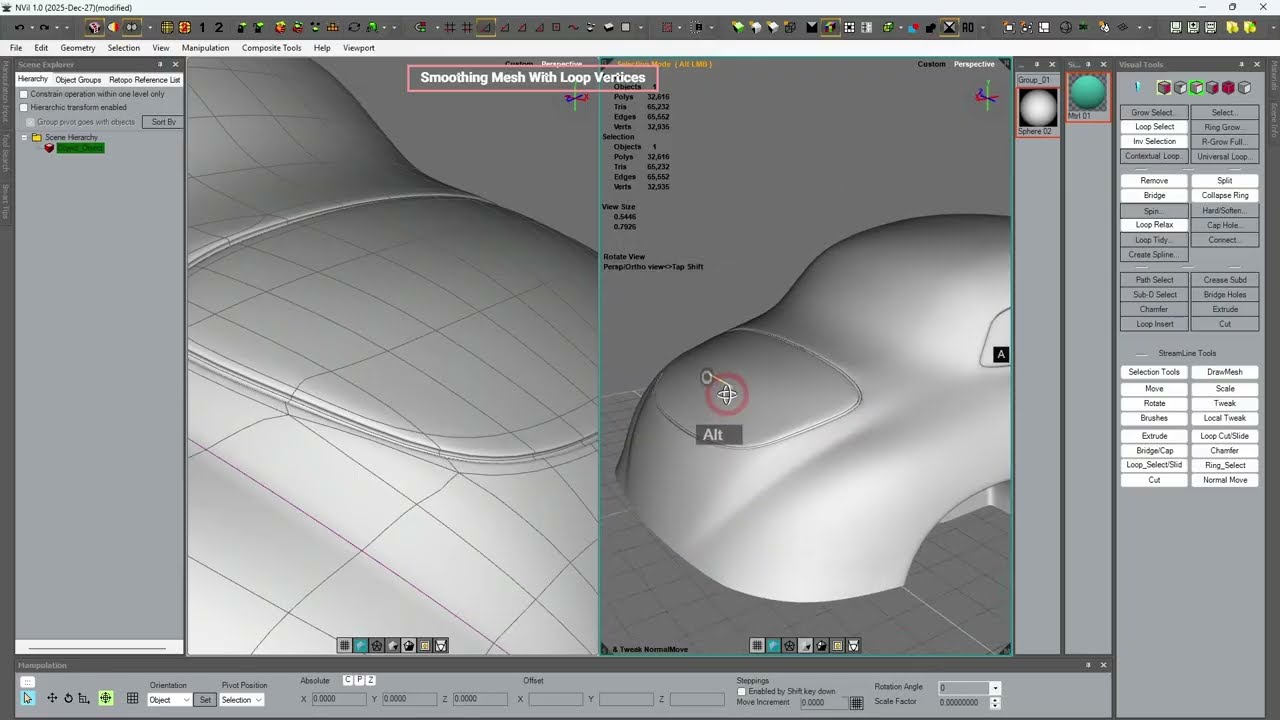
Task: Click the red magnet snap icon
Action: pos(421,28)
